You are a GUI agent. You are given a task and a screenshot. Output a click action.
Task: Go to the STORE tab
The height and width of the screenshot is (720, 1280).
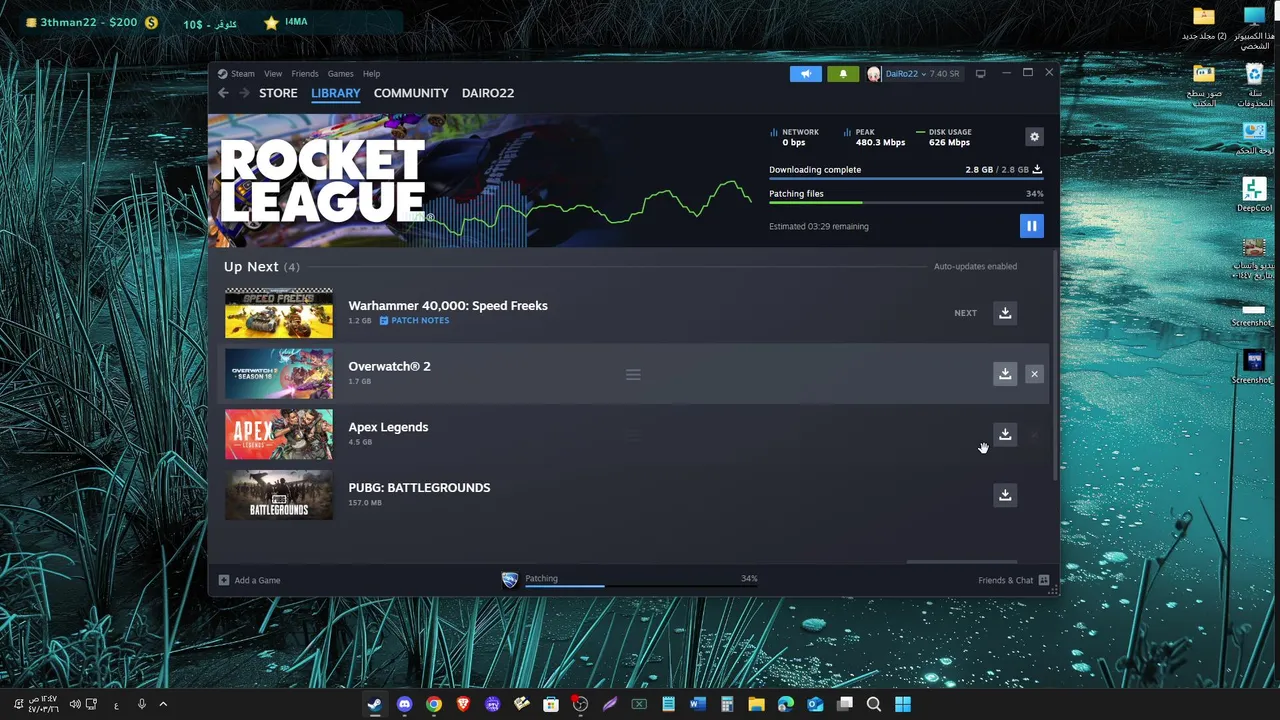pyautogui.click(x=278, y=93)
